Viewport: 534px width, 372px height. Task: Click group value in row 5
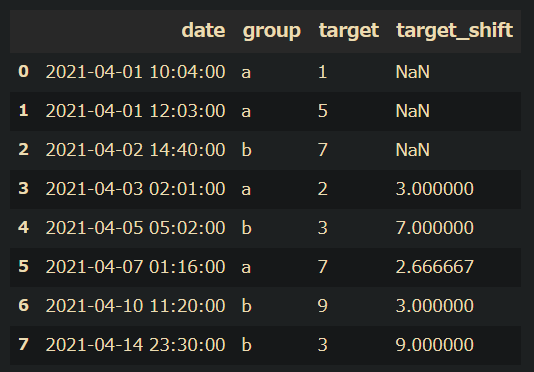tap(246, 268)
